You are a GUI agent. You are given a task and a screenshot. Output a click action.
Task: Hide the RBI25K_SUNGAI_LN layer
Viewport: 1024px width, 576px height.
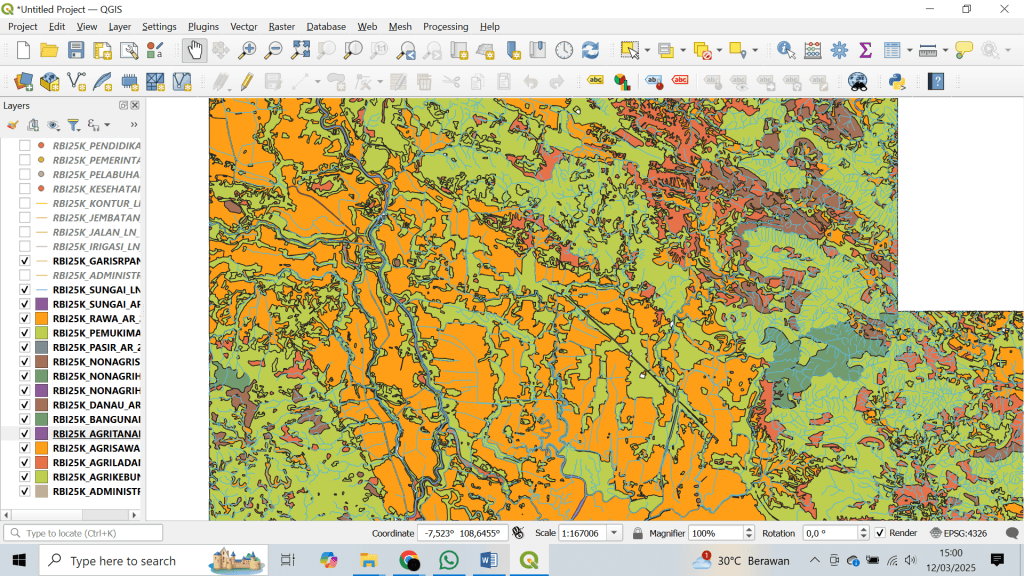pos(25,289)
